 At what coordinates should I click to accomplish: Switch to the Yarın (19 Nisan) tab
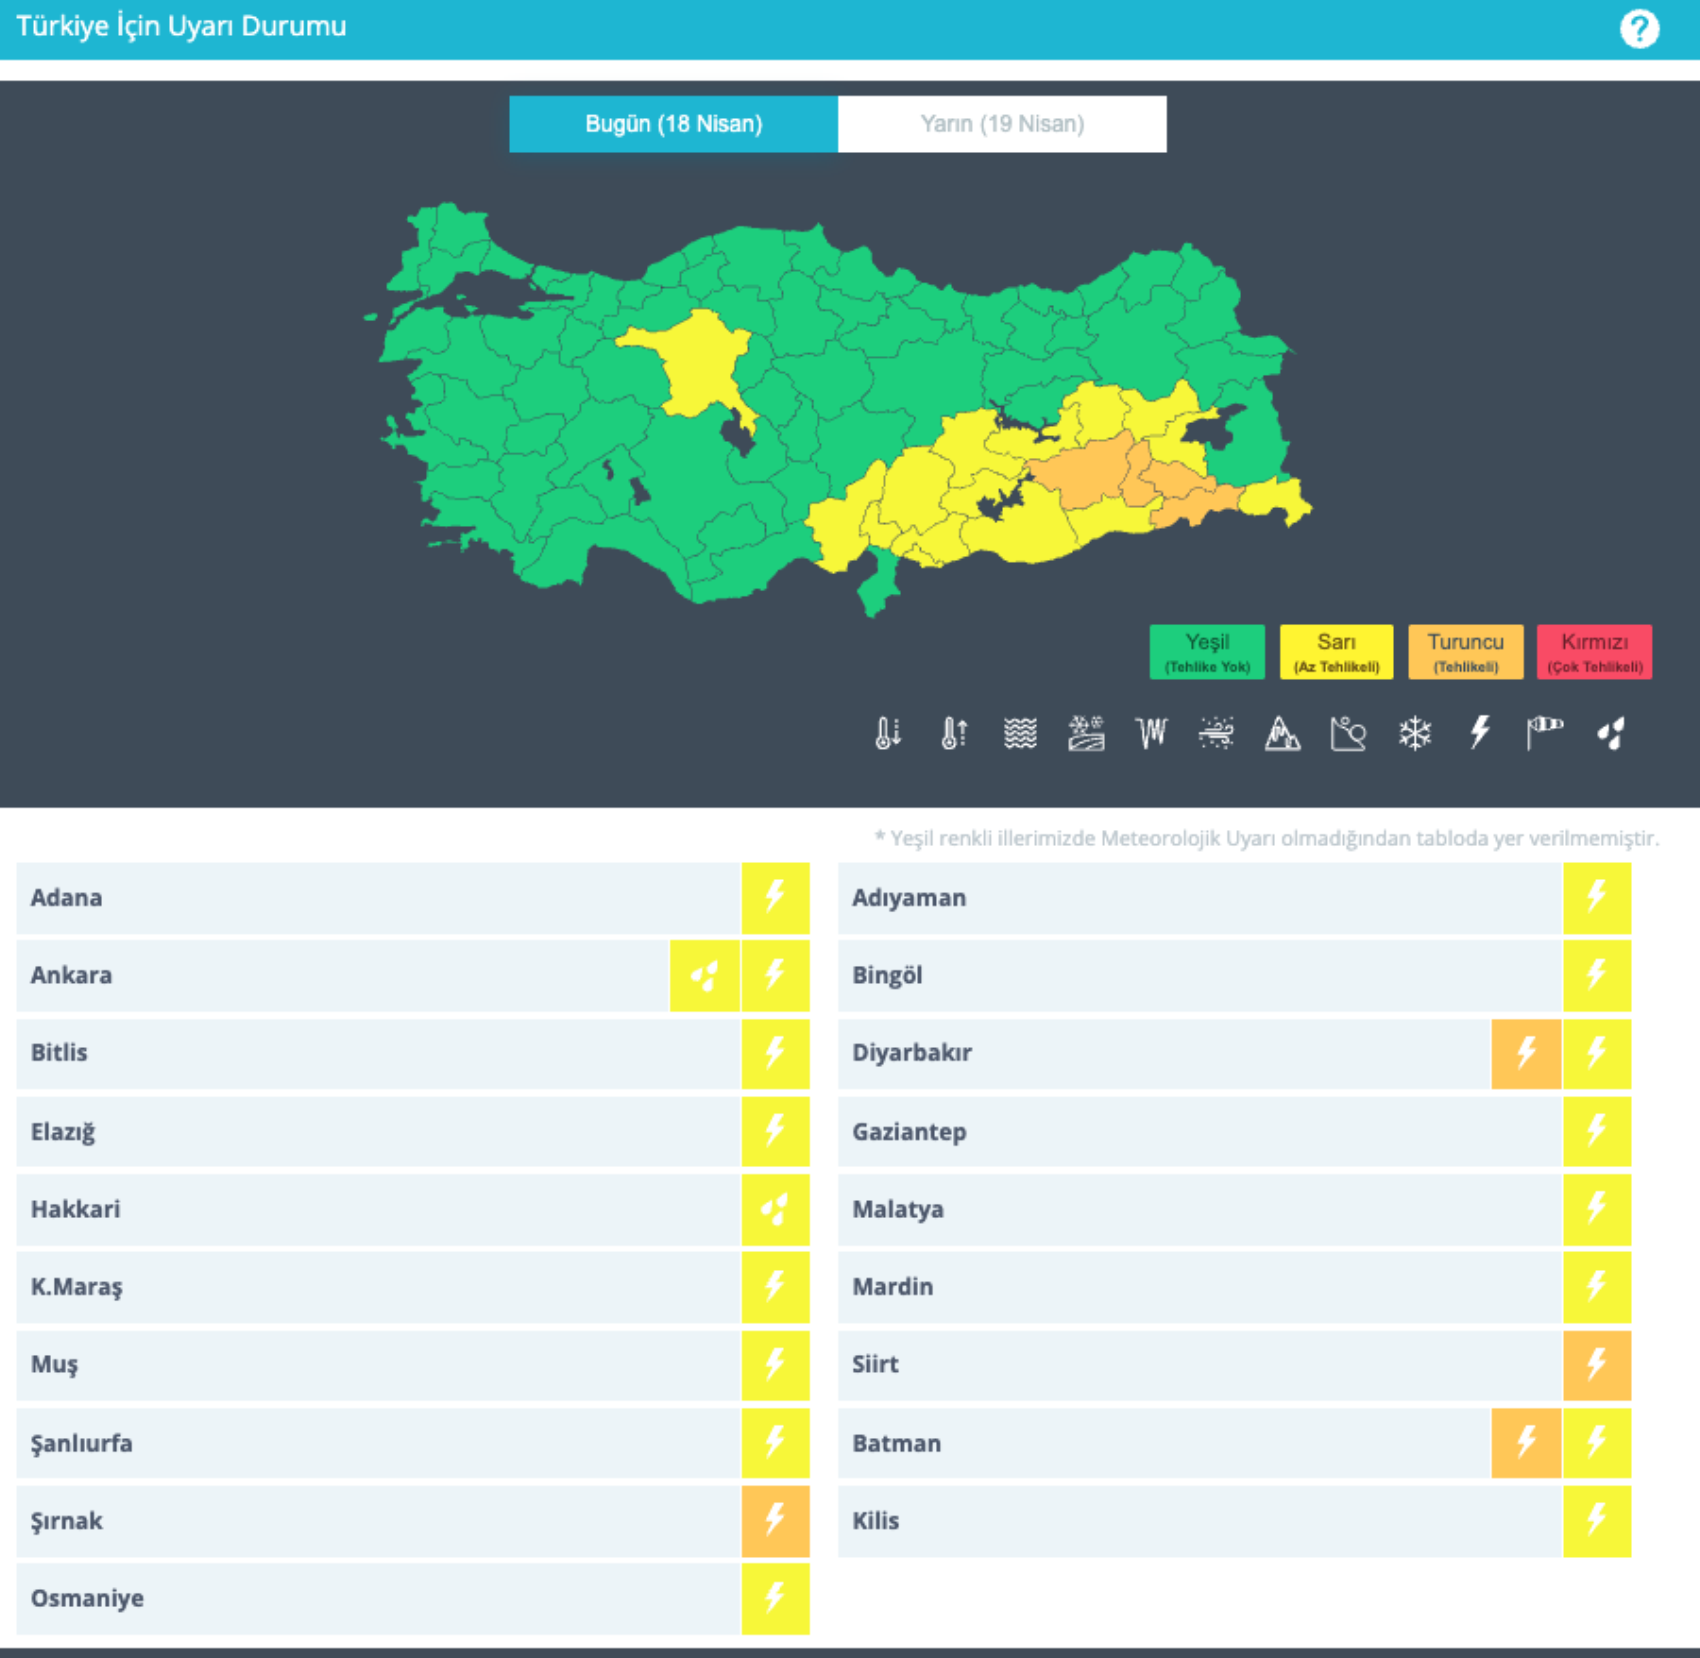[x=1002, y=124]
